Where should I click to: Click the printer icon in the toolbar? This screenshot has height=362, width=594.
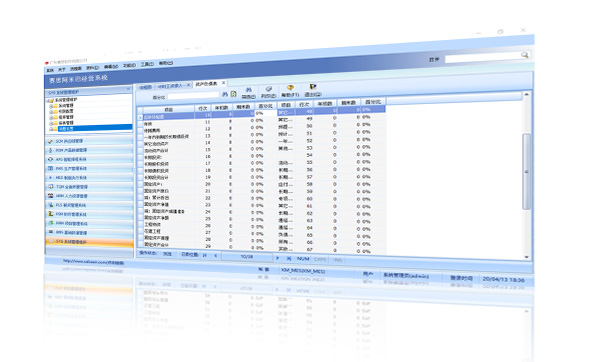(x=269, y=89)
